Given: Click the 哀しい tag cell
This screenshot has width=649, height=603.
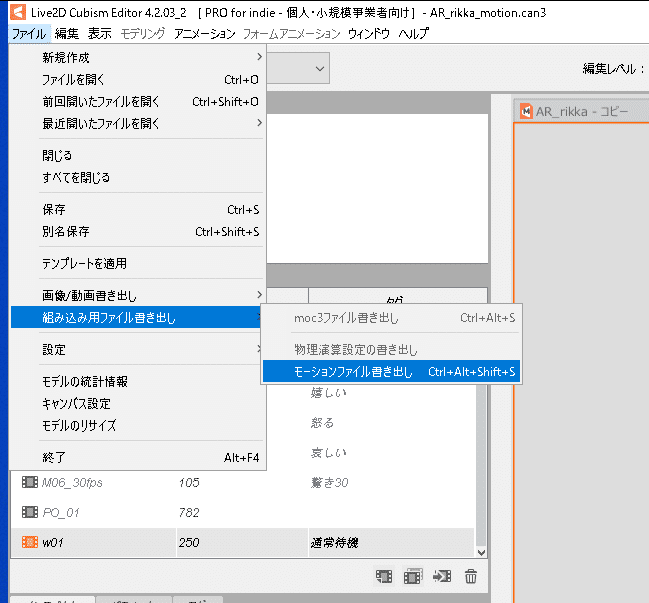Looking at the screenshot, I should click(x=392, y=453).
